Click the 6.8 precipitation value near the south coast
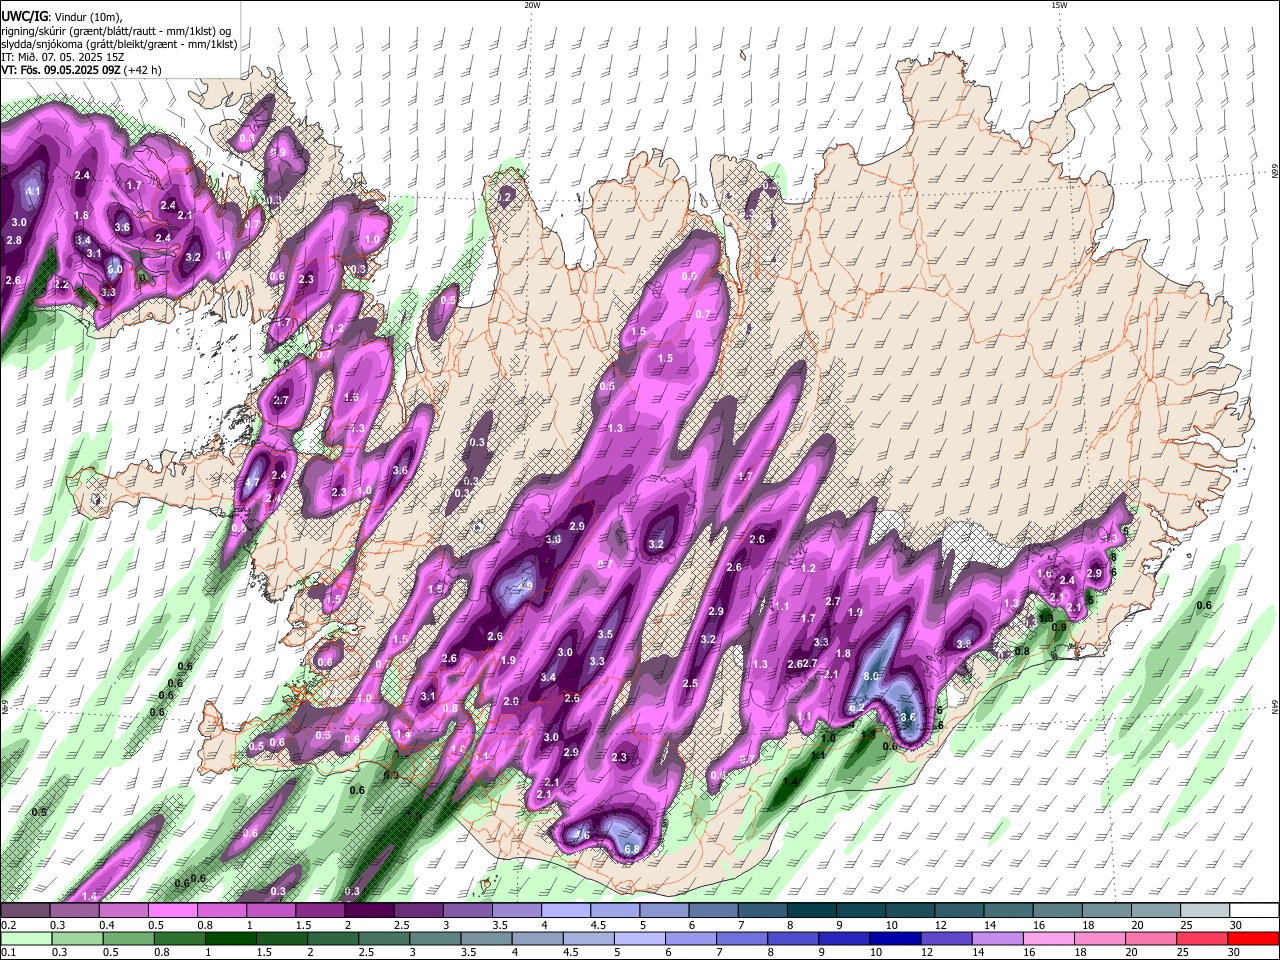 point(632,849)
